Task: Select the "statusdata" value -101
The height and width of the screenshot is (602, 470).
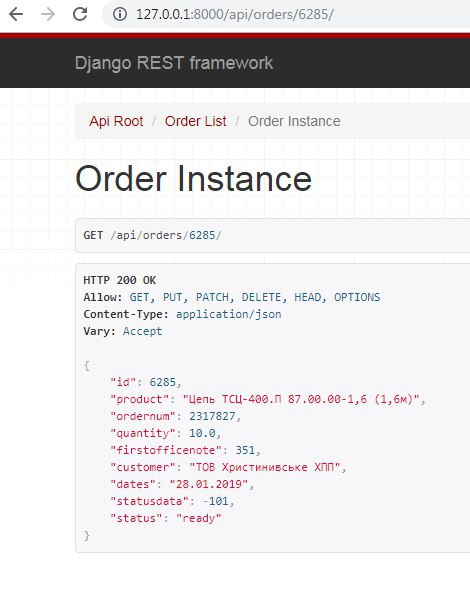Action: 215,501
